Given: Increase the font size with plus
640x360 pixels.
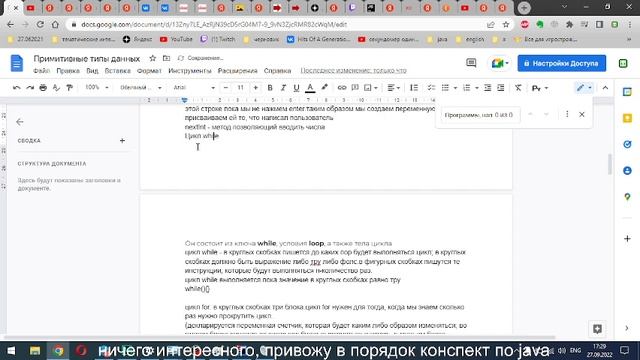Looking at the screenshot, I should [256, 88].
